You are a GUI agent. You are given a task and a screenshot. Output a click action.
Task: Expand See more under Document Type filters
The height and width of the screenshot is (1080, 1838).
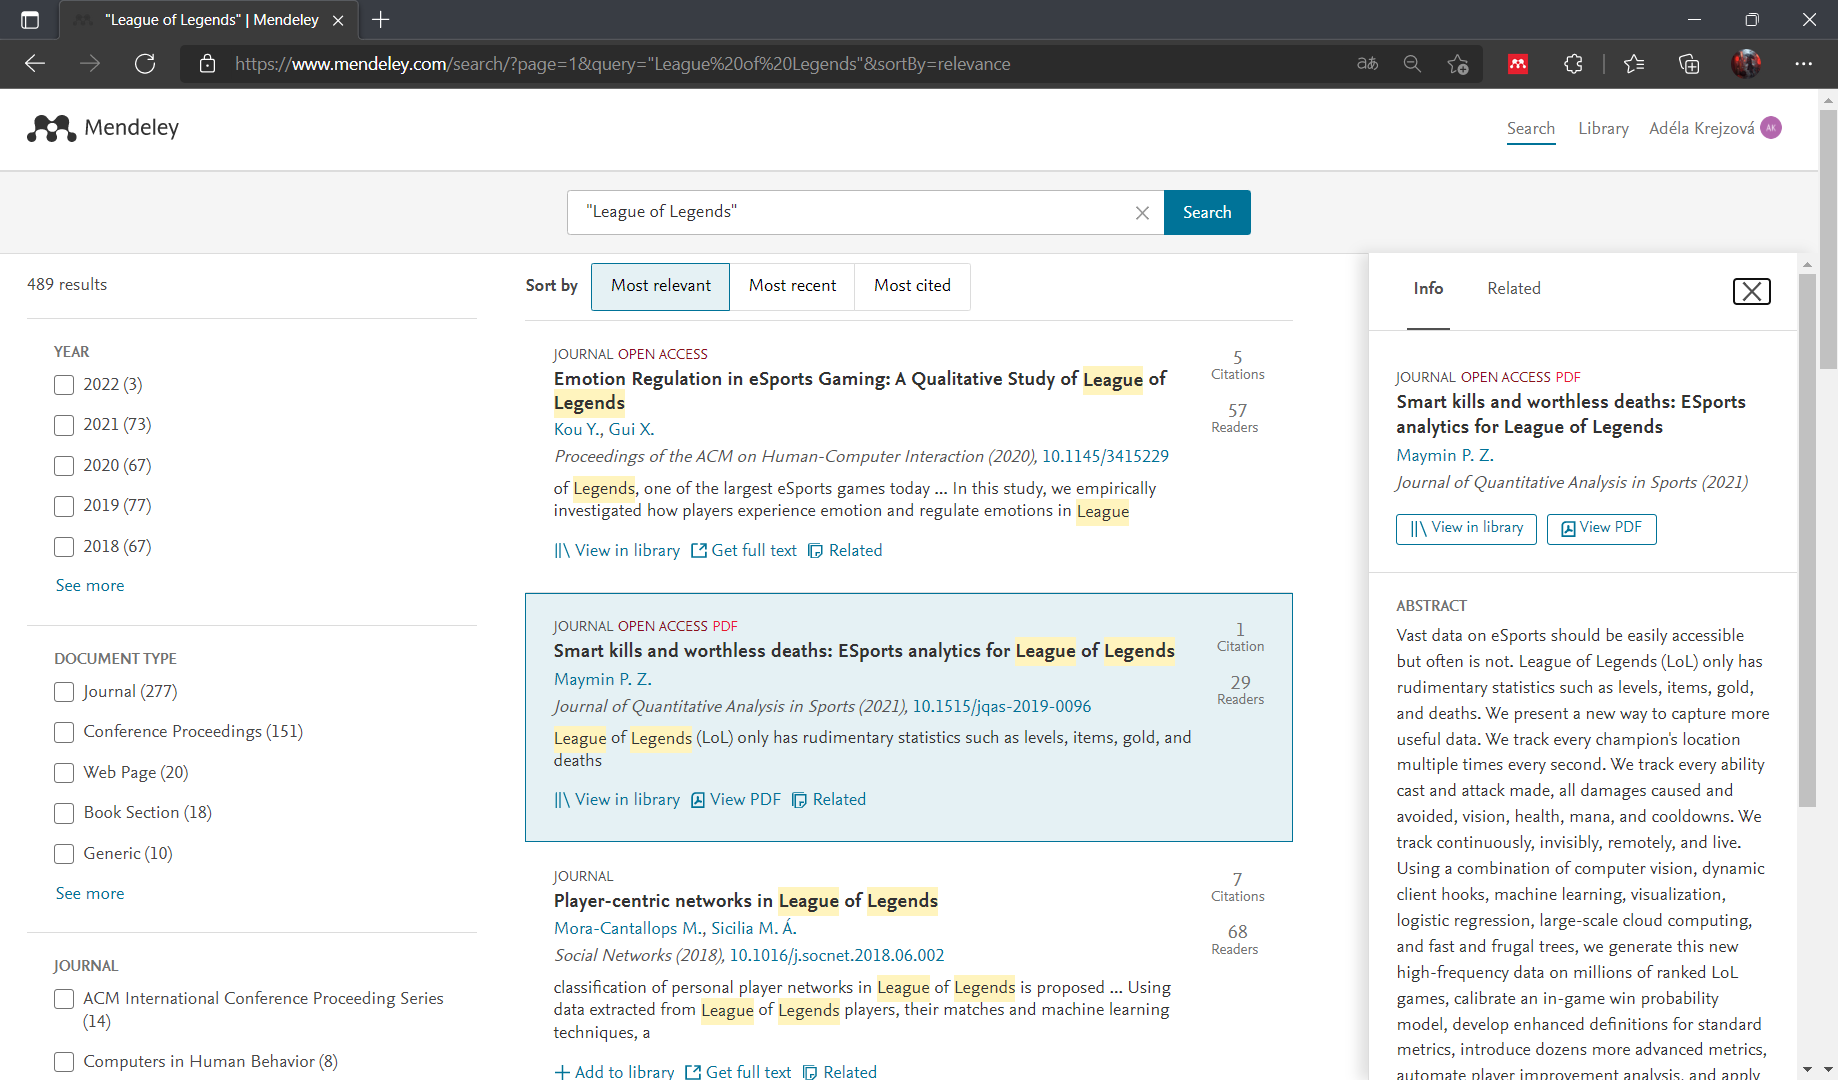[90, 893]
